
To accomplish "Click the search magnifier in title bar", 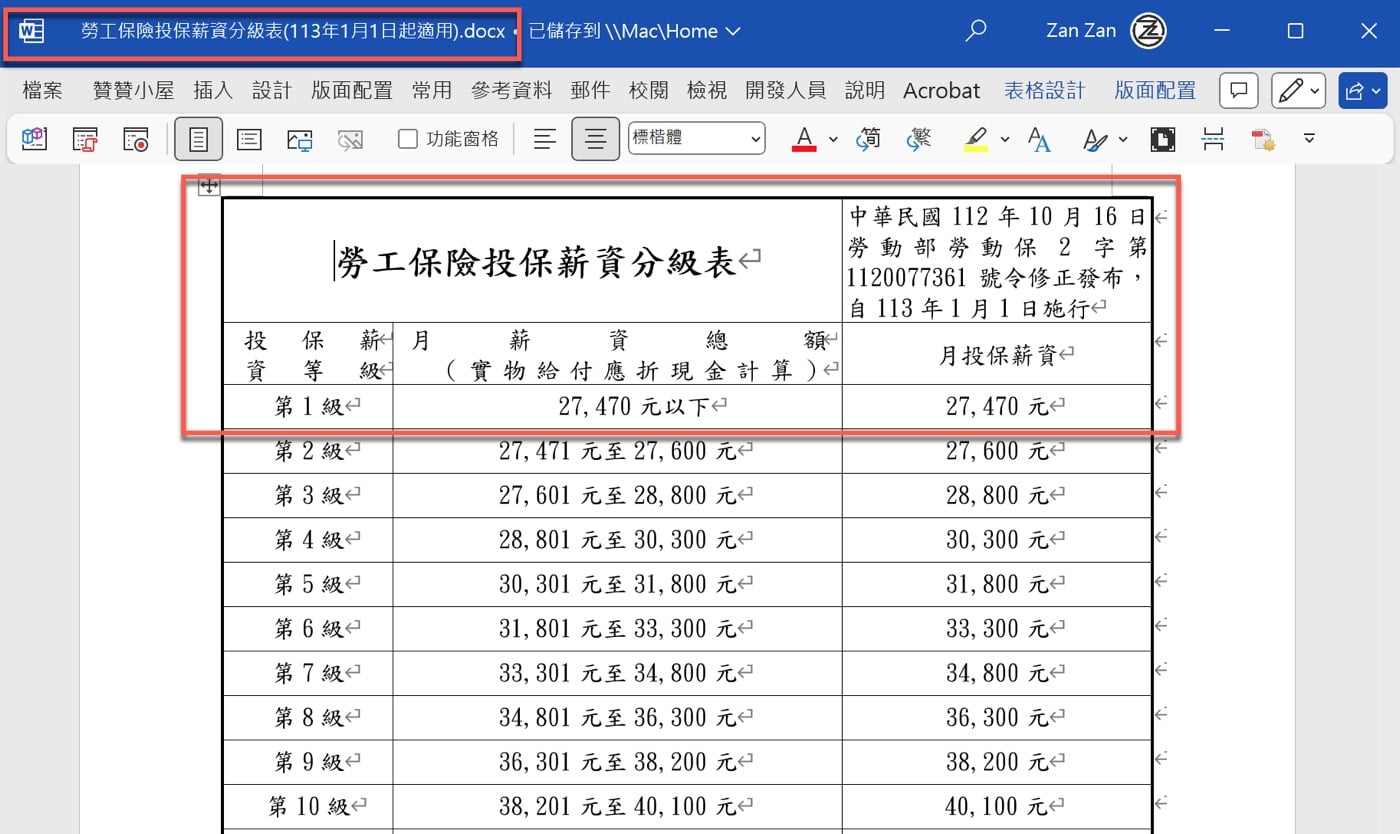I will tap(975, 31).
